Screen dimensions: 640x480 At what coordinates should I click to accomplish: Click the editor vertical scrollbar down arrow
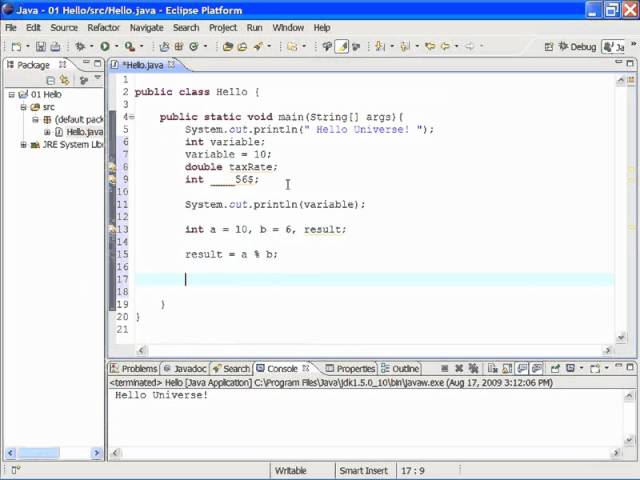(x=621, y=338)
